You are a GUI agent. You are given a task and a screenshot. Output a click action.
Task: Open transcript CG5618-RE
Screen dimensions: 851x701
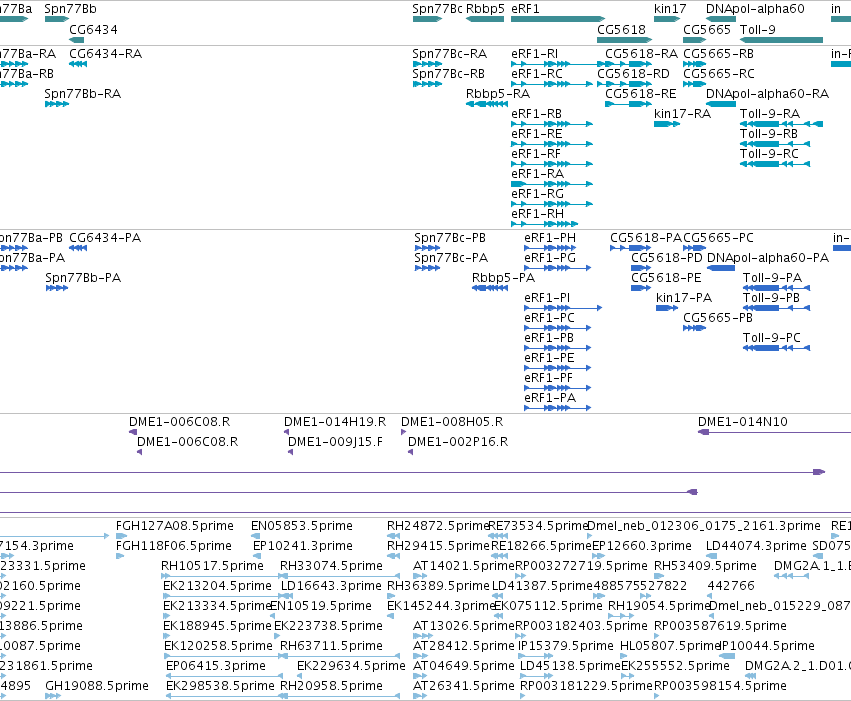click(641, 94)
